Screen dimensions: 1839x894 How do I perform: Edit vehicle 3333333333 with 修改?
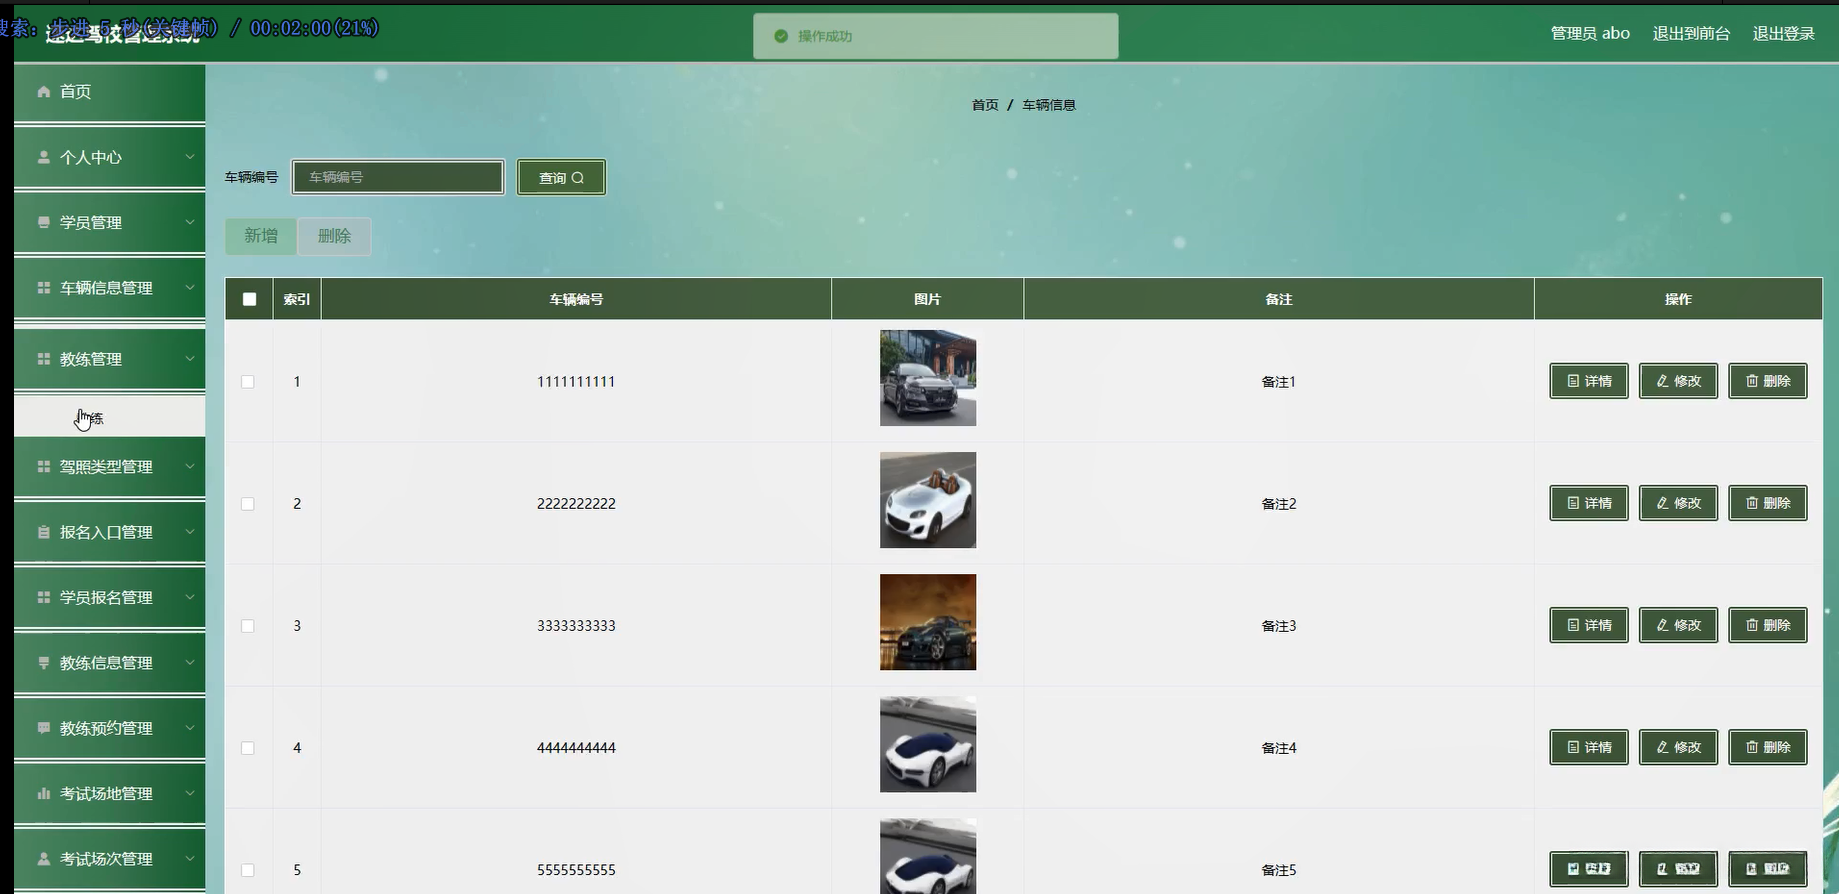pyautogui.click(x=1678, y=625)
